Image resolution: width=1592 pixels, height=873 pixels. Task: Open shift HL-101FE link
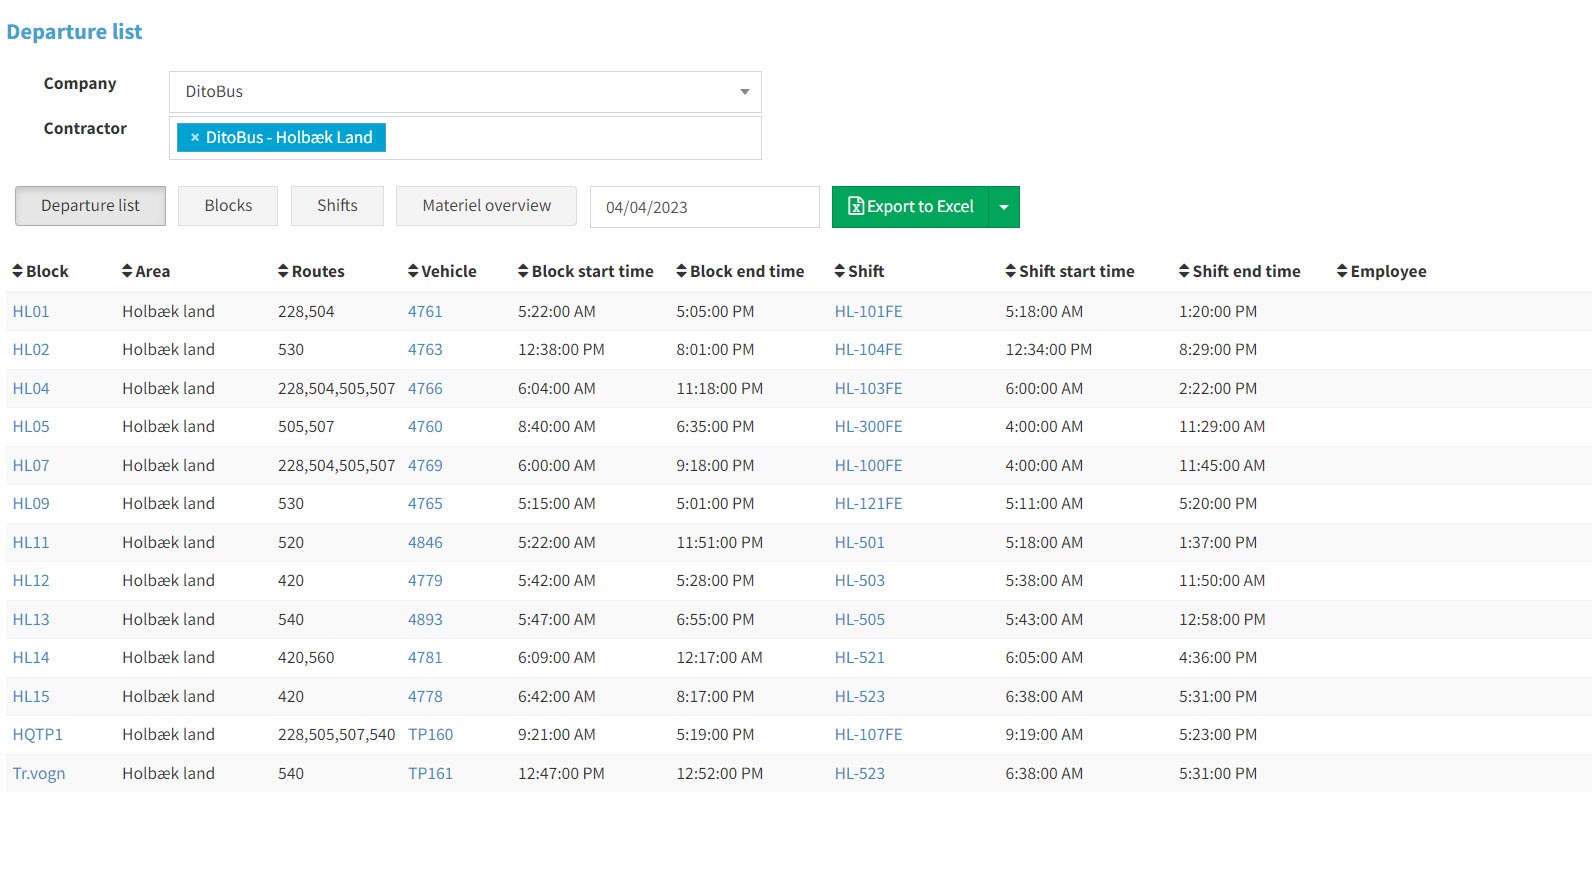tap(869, 312)
